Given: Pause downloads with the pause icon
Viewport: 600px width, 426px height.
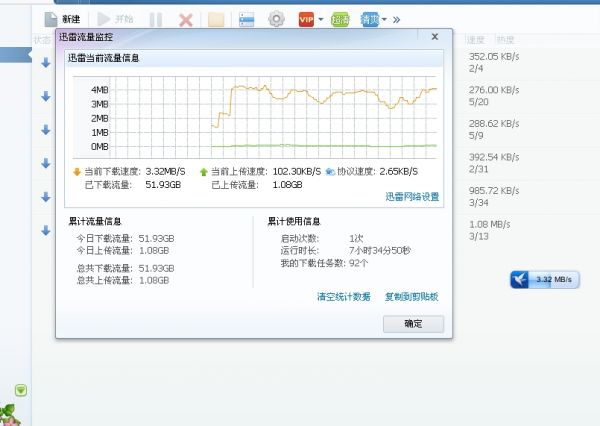Looking at the screenshot, I should click(155, 19).
